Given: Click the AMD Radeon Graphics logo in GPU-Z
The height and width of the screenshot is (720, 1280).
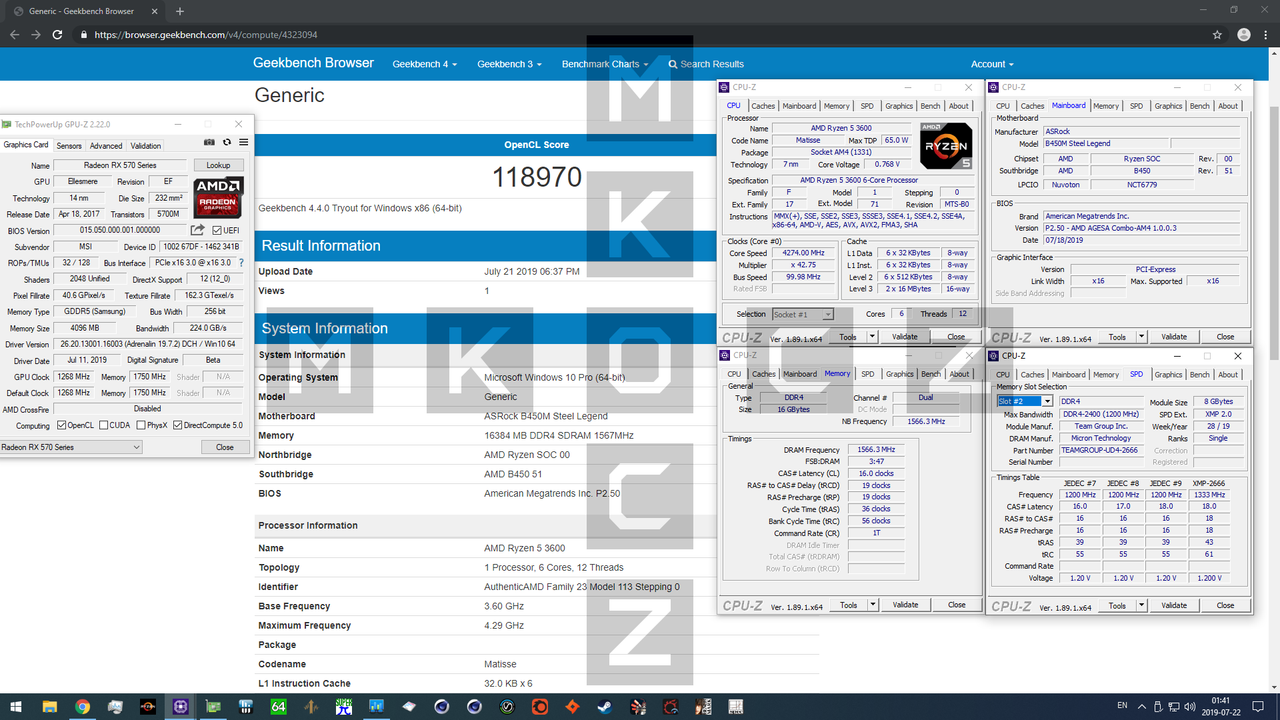Looking at the screenshot, I should tap(219, 198).
